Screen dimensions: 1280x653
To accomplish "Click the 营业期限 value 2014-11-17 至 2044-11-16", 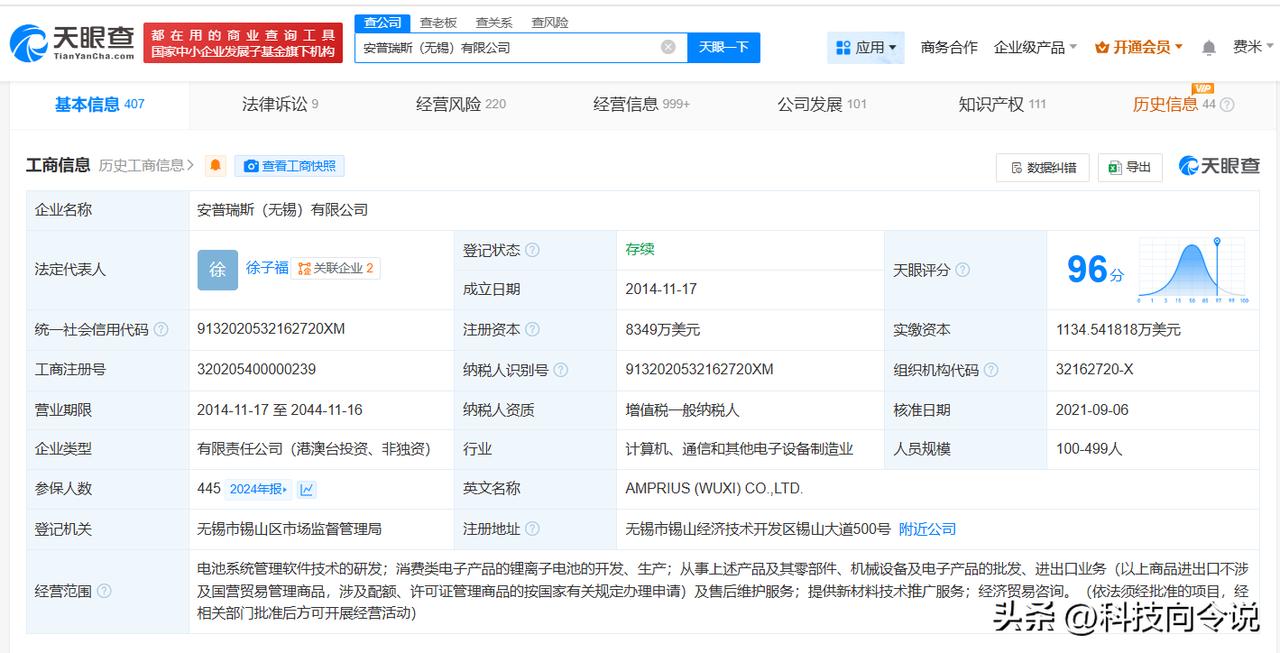I will 280,409.
